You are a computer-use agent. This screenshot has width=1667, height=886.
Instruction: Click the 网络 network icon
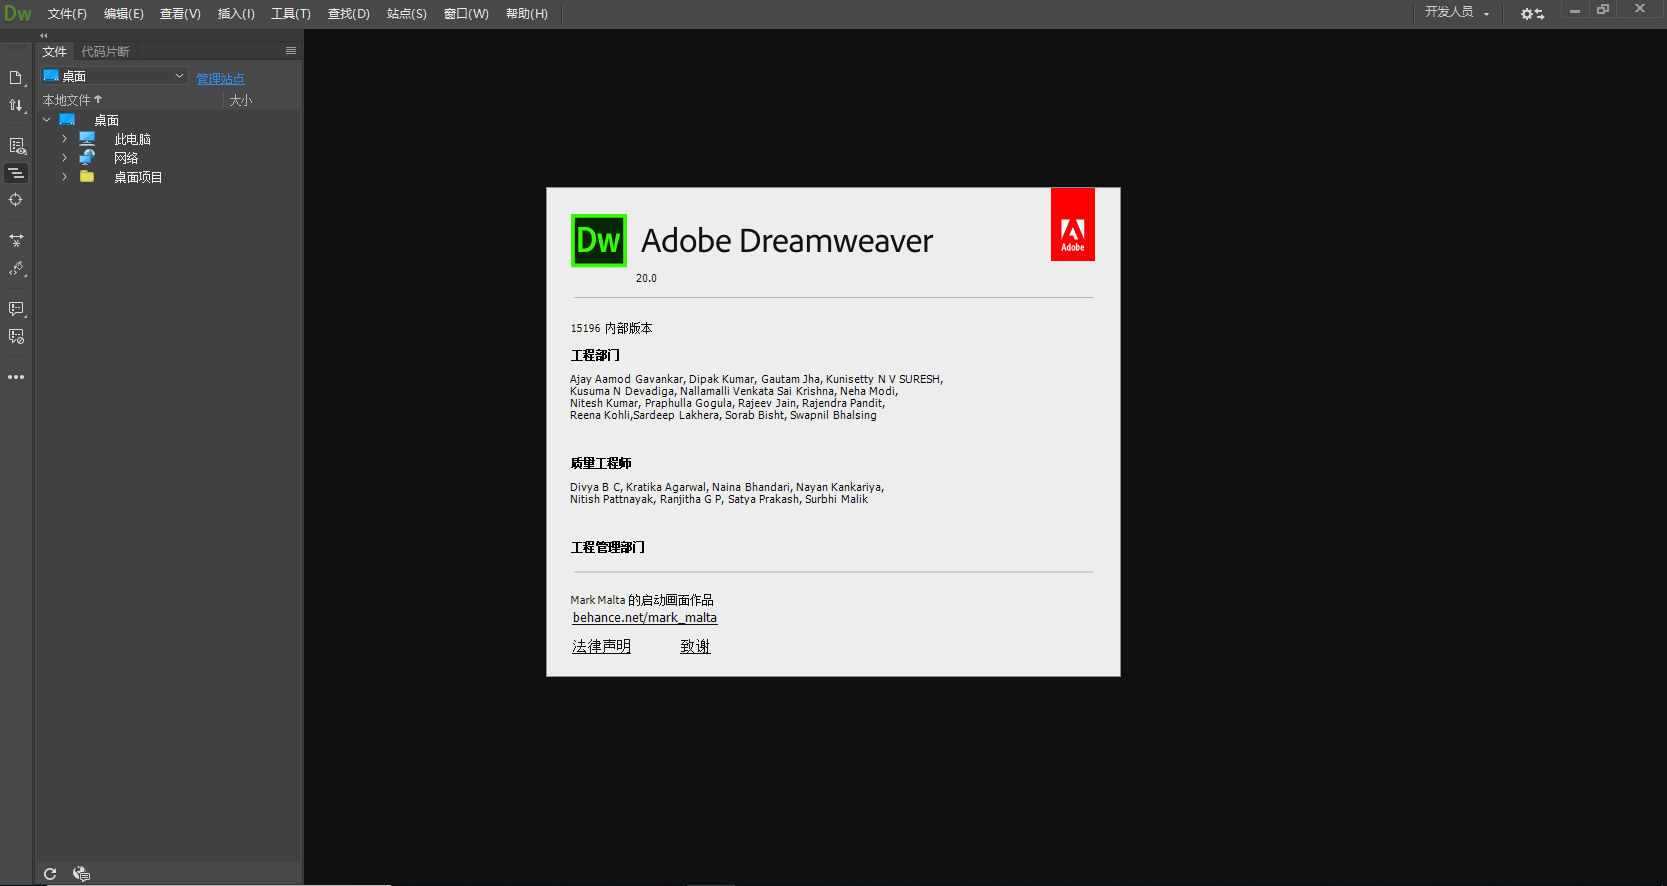click(x=87, y=158)
